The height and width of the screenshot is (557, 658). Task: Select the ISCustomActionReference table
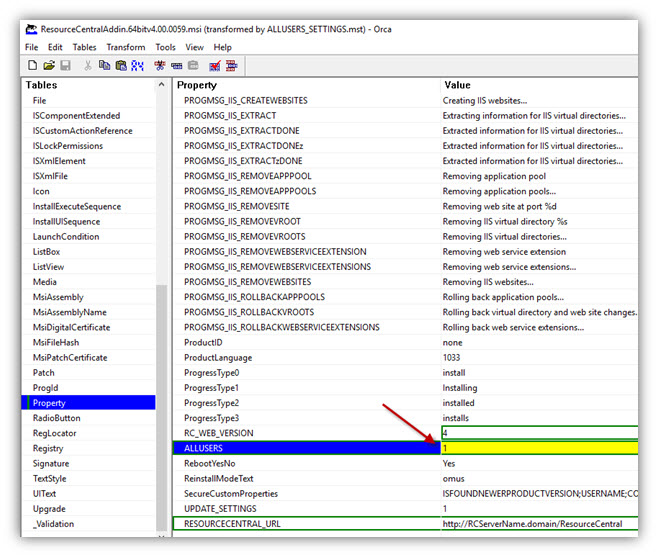pos(83,131)
